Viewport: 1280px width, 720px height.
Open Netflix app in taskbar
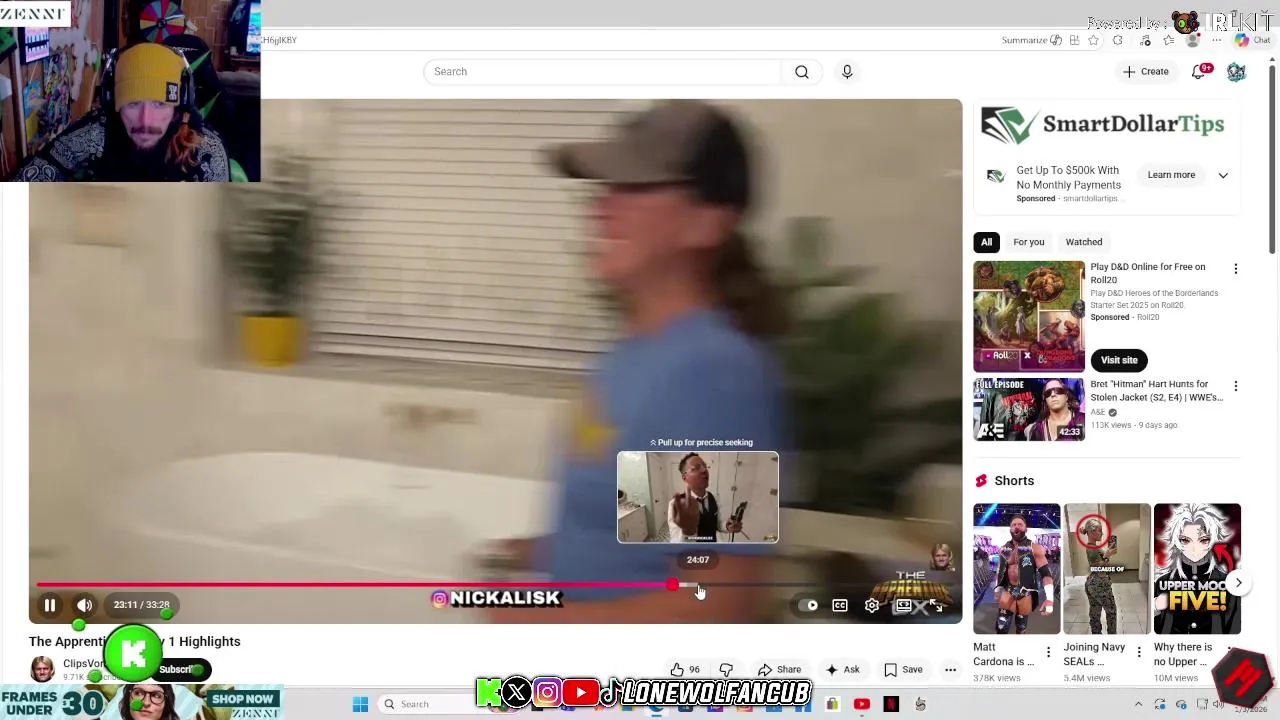coord(891,704)
